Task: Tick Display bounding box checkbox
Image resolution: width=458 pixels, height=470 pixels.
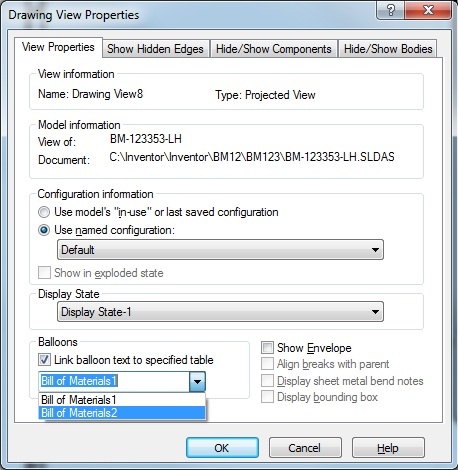Action: tap(267, 397)
